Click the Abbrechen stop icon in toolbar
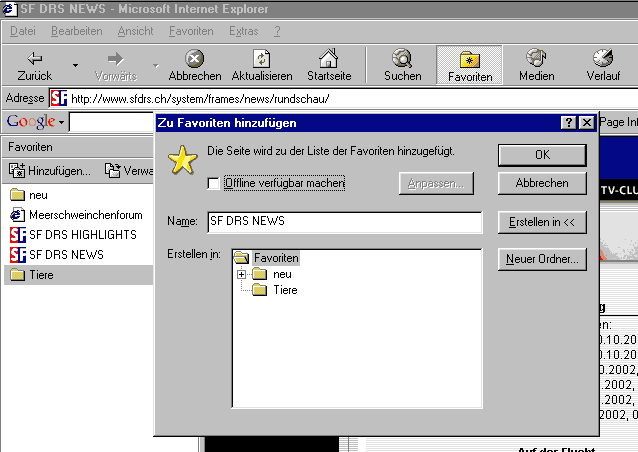Viewport: 638px width, 452px height. (x=195, y=58)
